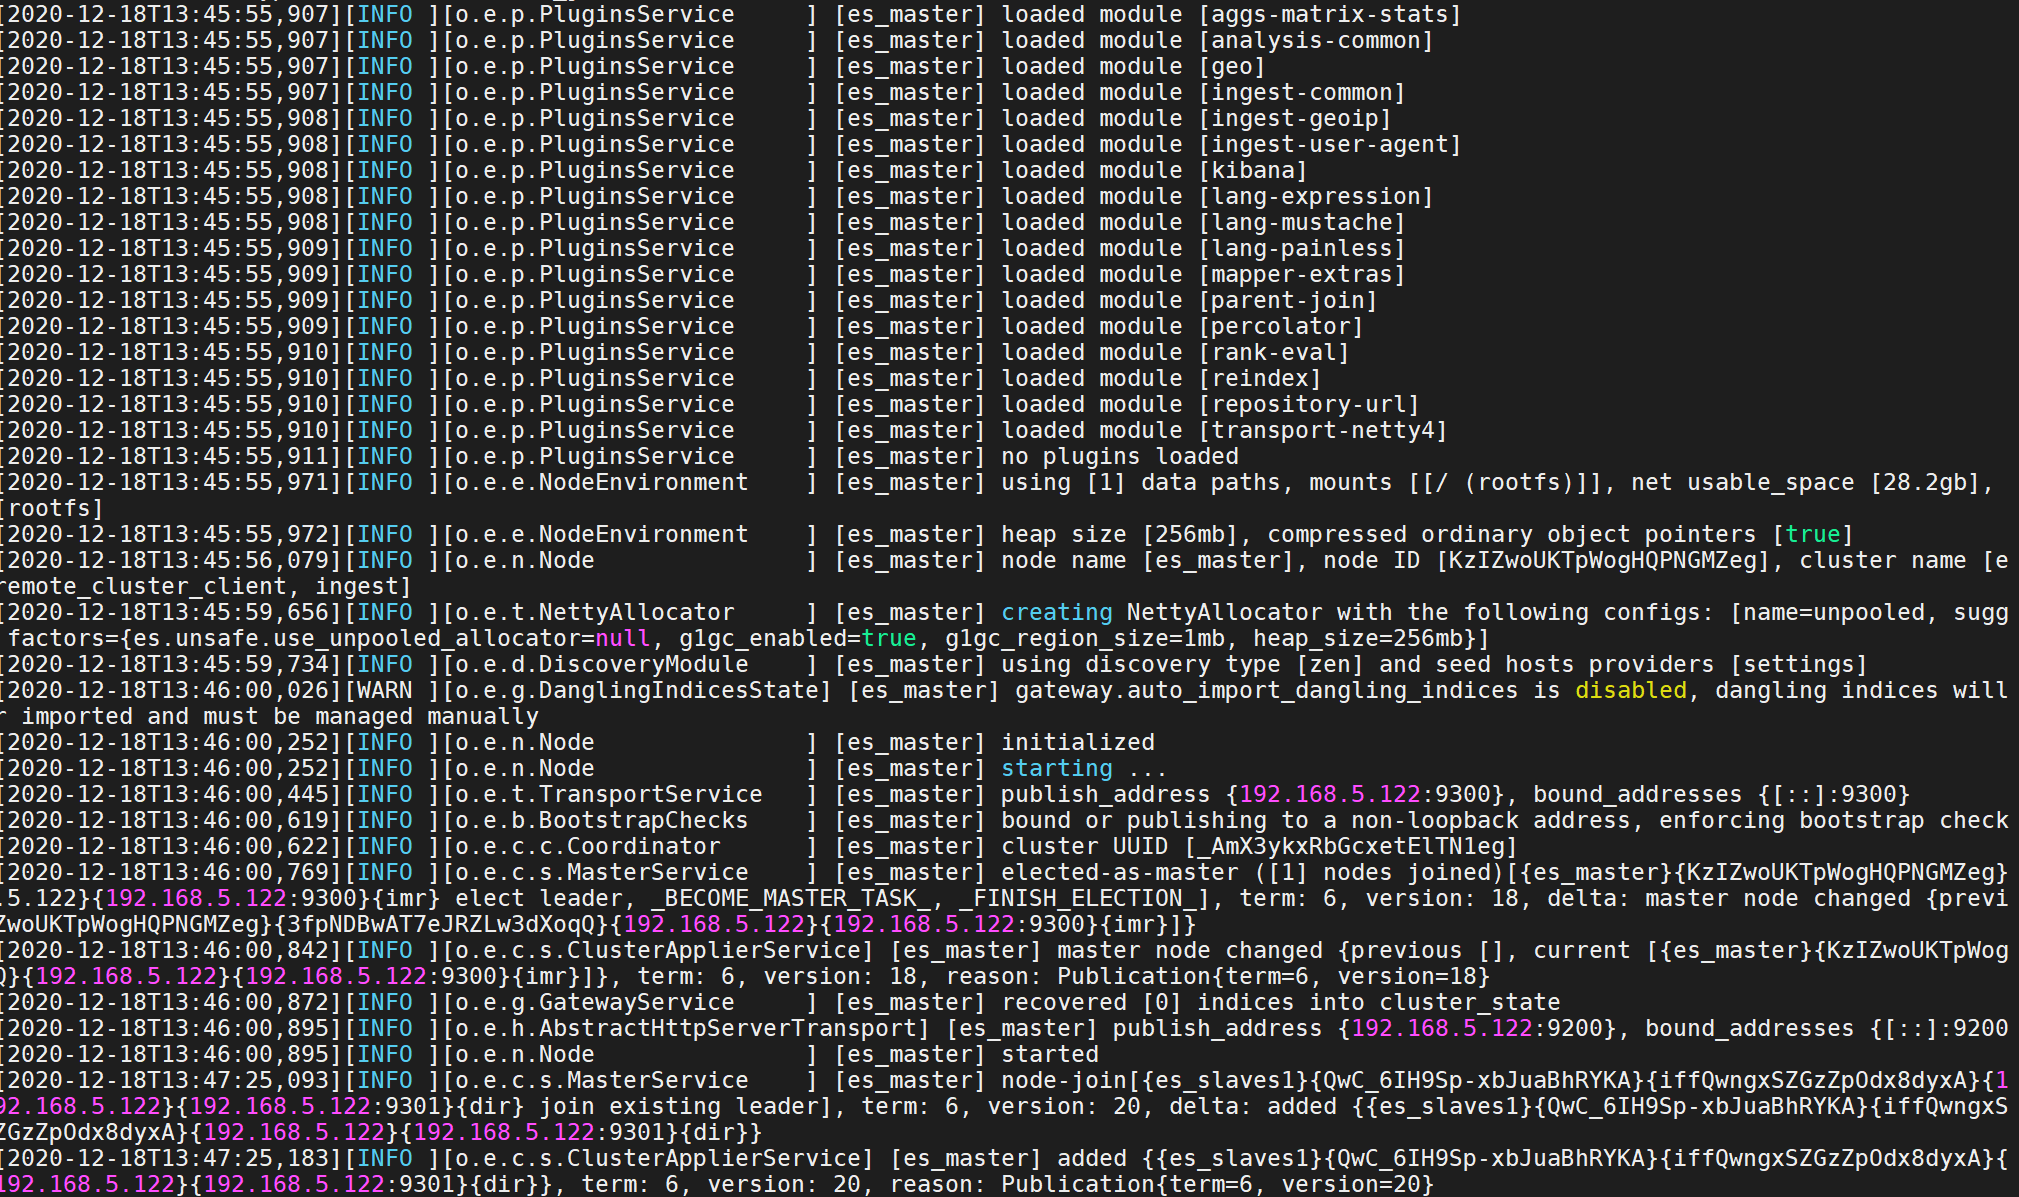Select the lang-painless module text

(x=1301, y=249)
